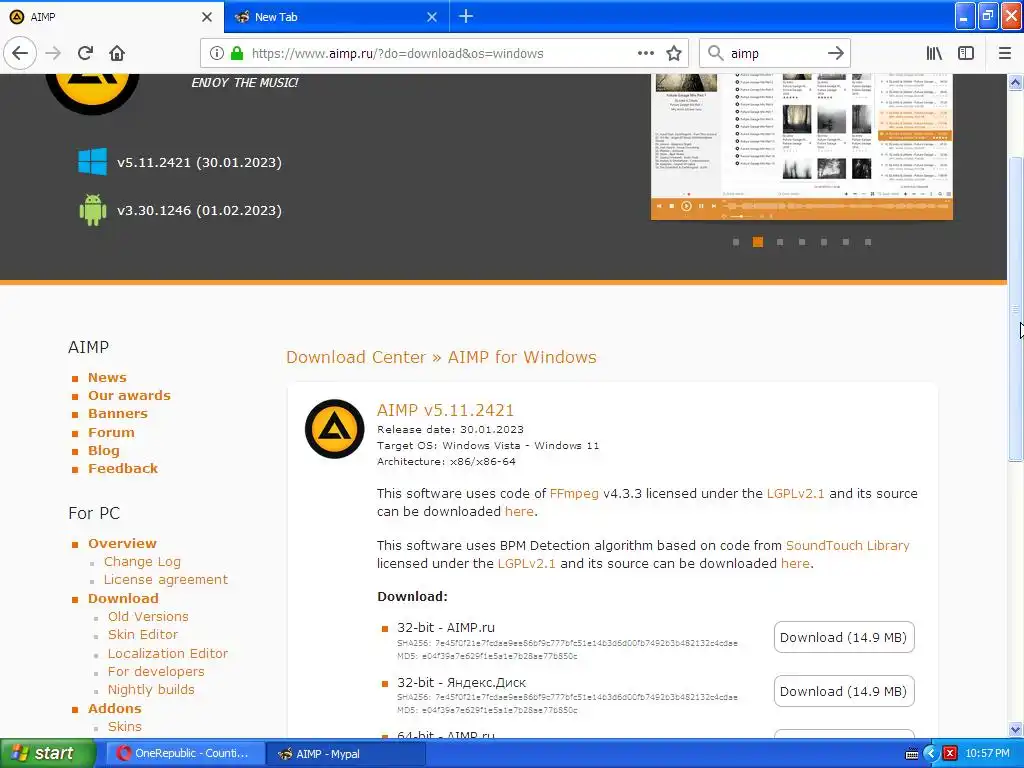Screen dimensions: 1024x768
Task: Toggle the sidebar view icon
Action: pyautogui.click(x=966, y=54)
